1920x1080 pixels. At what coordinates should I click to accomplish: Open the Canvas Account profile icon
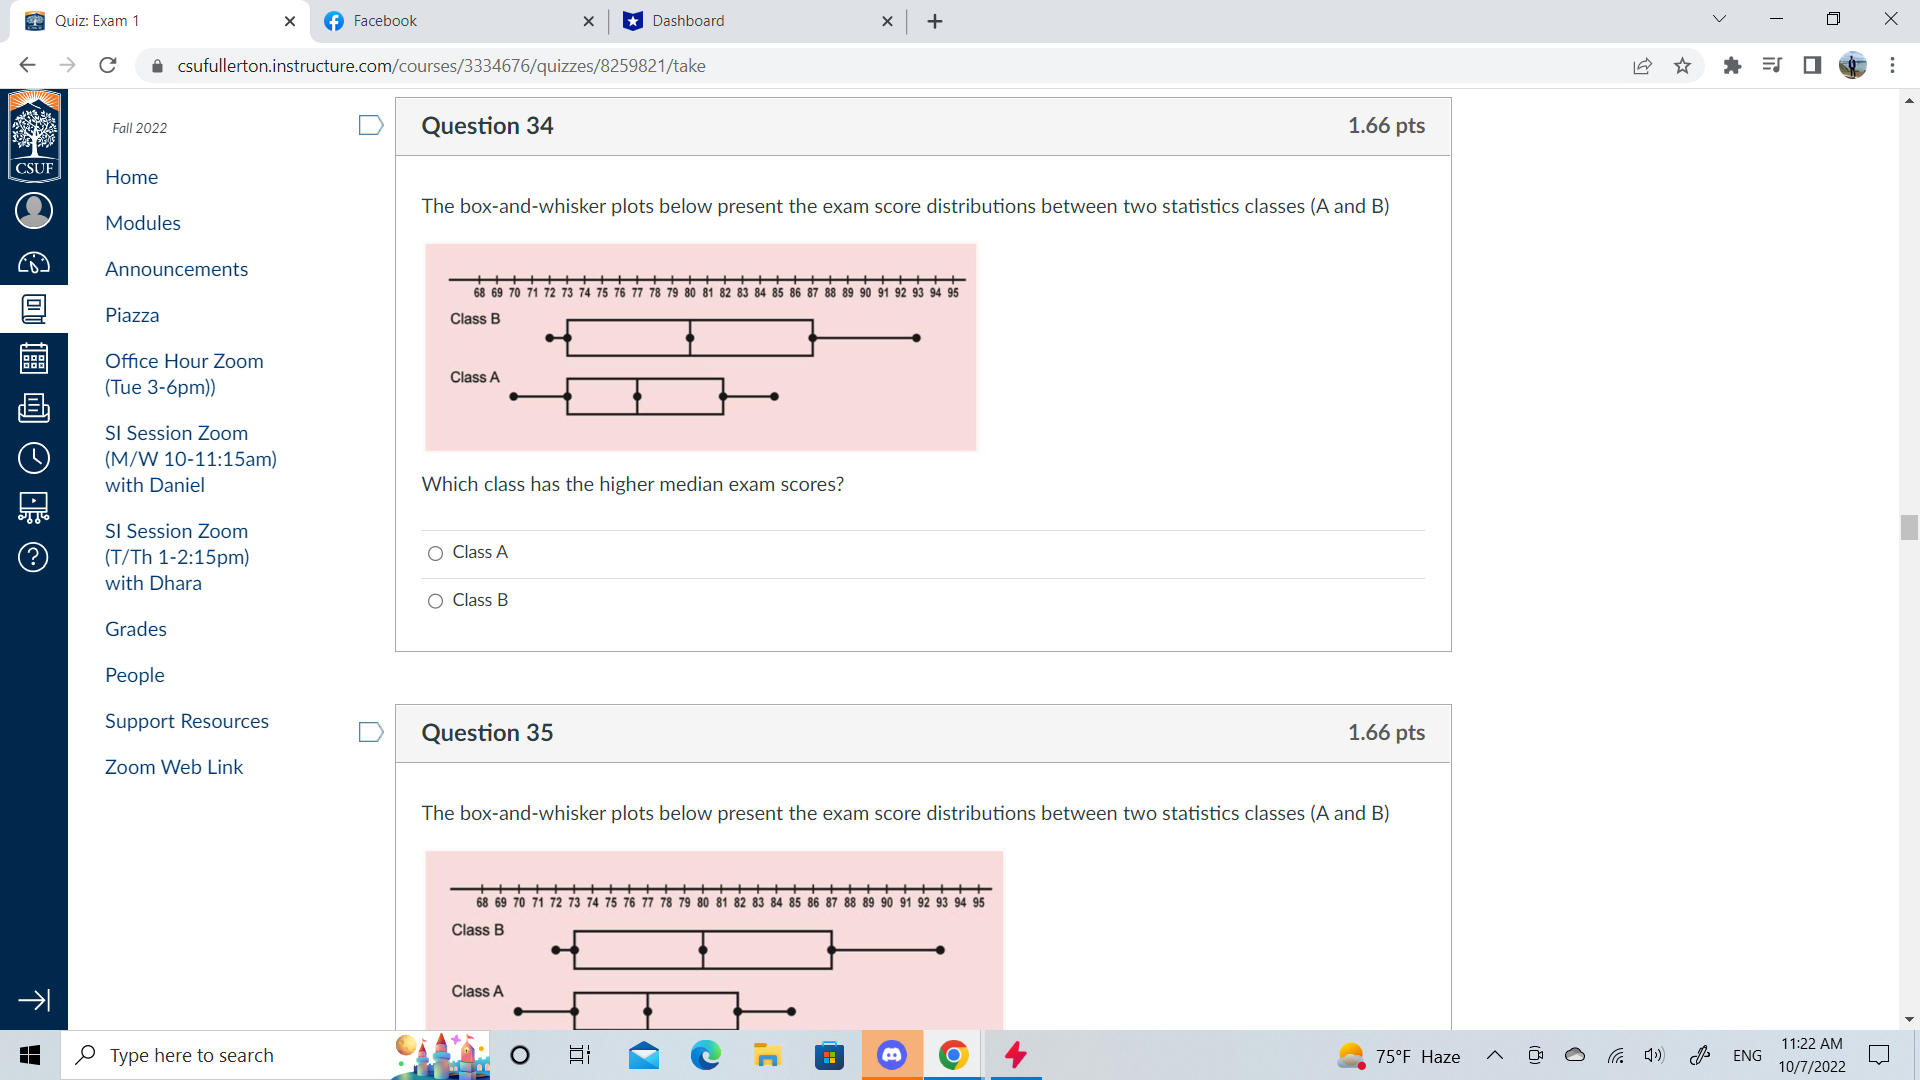(34, 211)
